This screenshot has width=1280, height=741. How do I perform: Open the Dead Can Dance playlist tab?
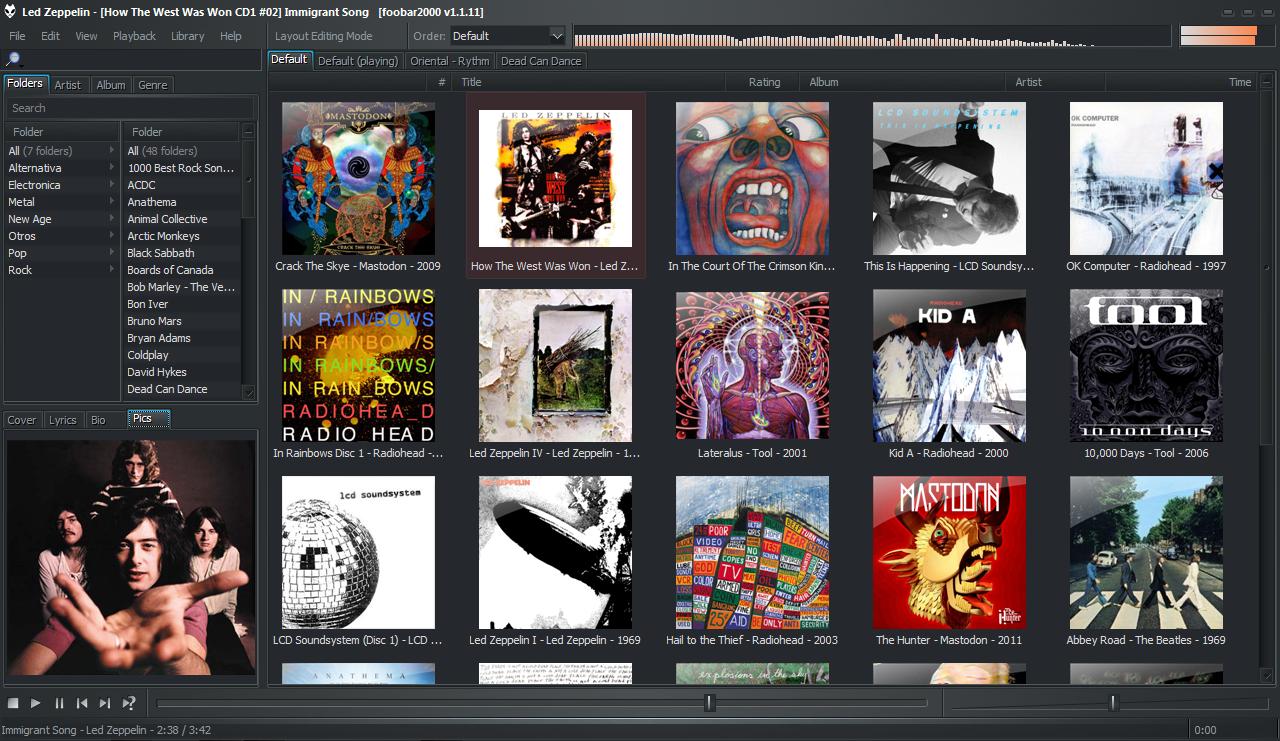coord(541,61)
